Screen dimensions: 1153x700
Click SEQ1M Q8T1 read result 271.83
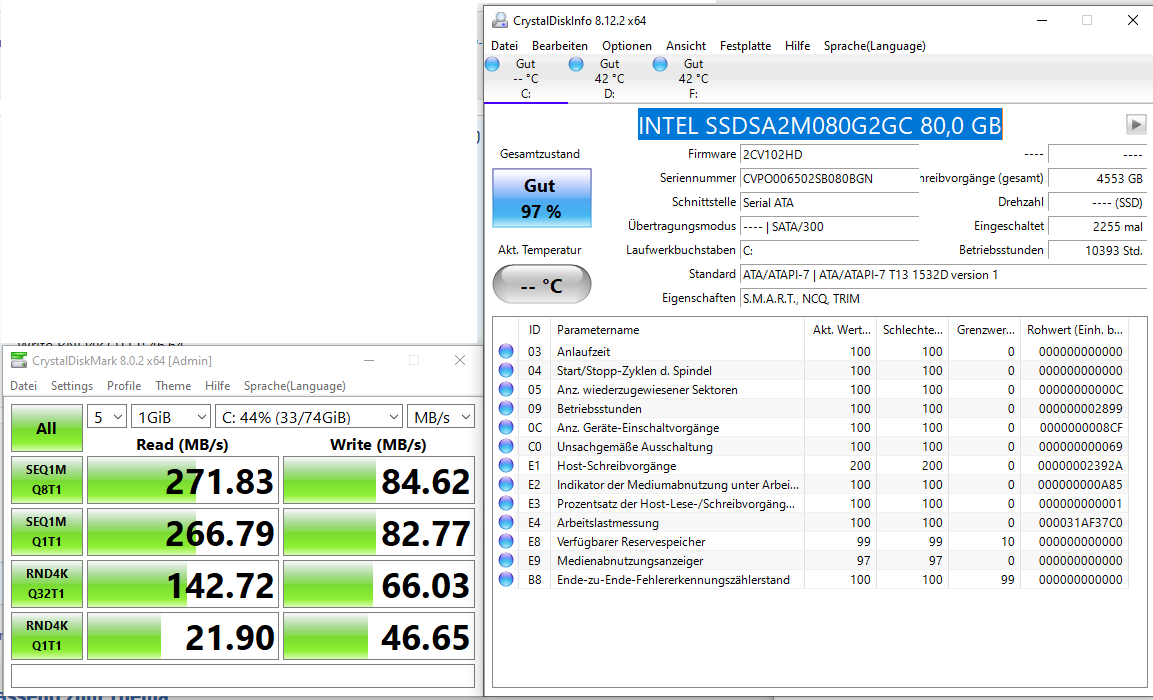coord(183,480)
